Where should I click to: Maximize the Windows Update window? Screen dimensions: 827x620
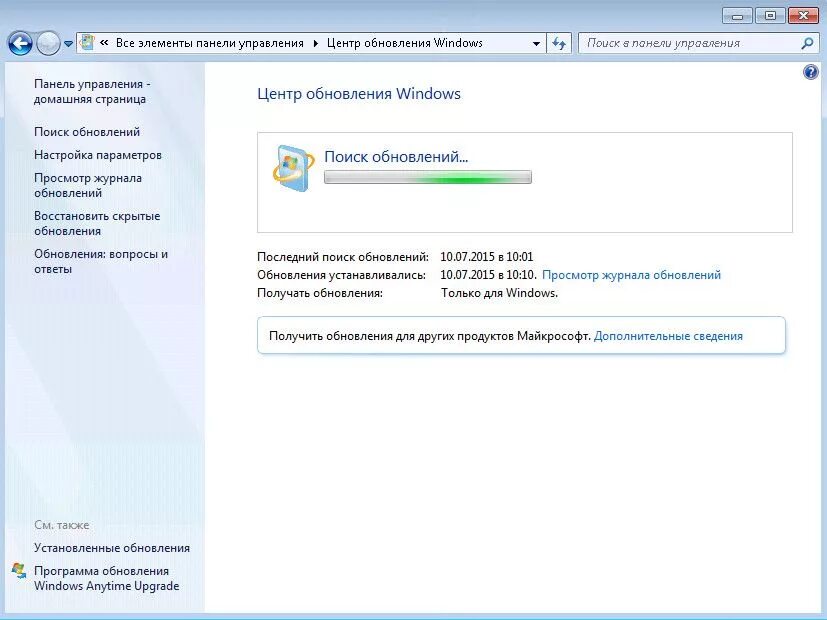coord(770,16)
